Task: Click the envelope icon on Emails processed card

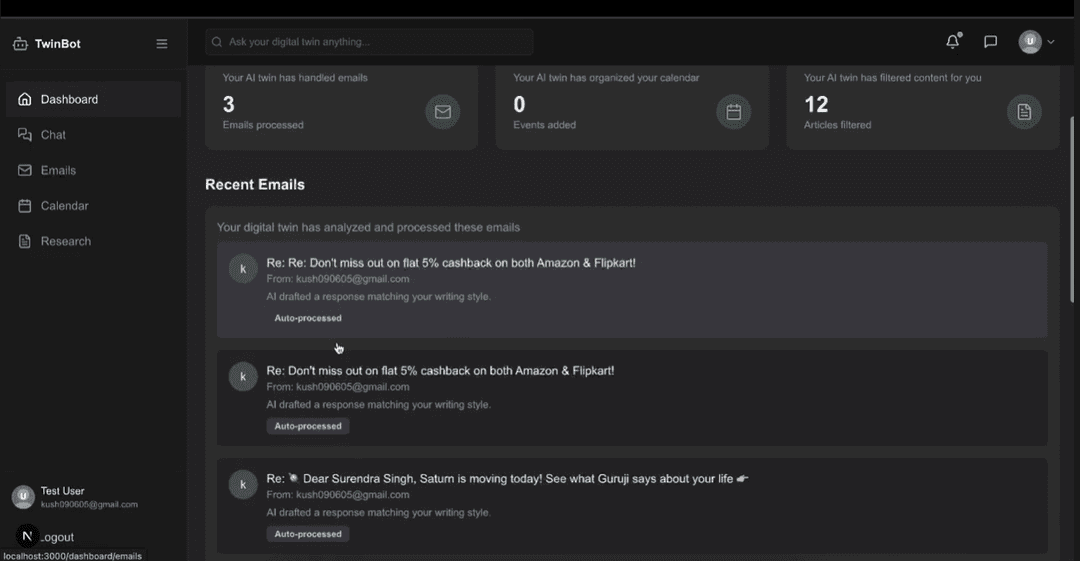Action: coord(442,112)
